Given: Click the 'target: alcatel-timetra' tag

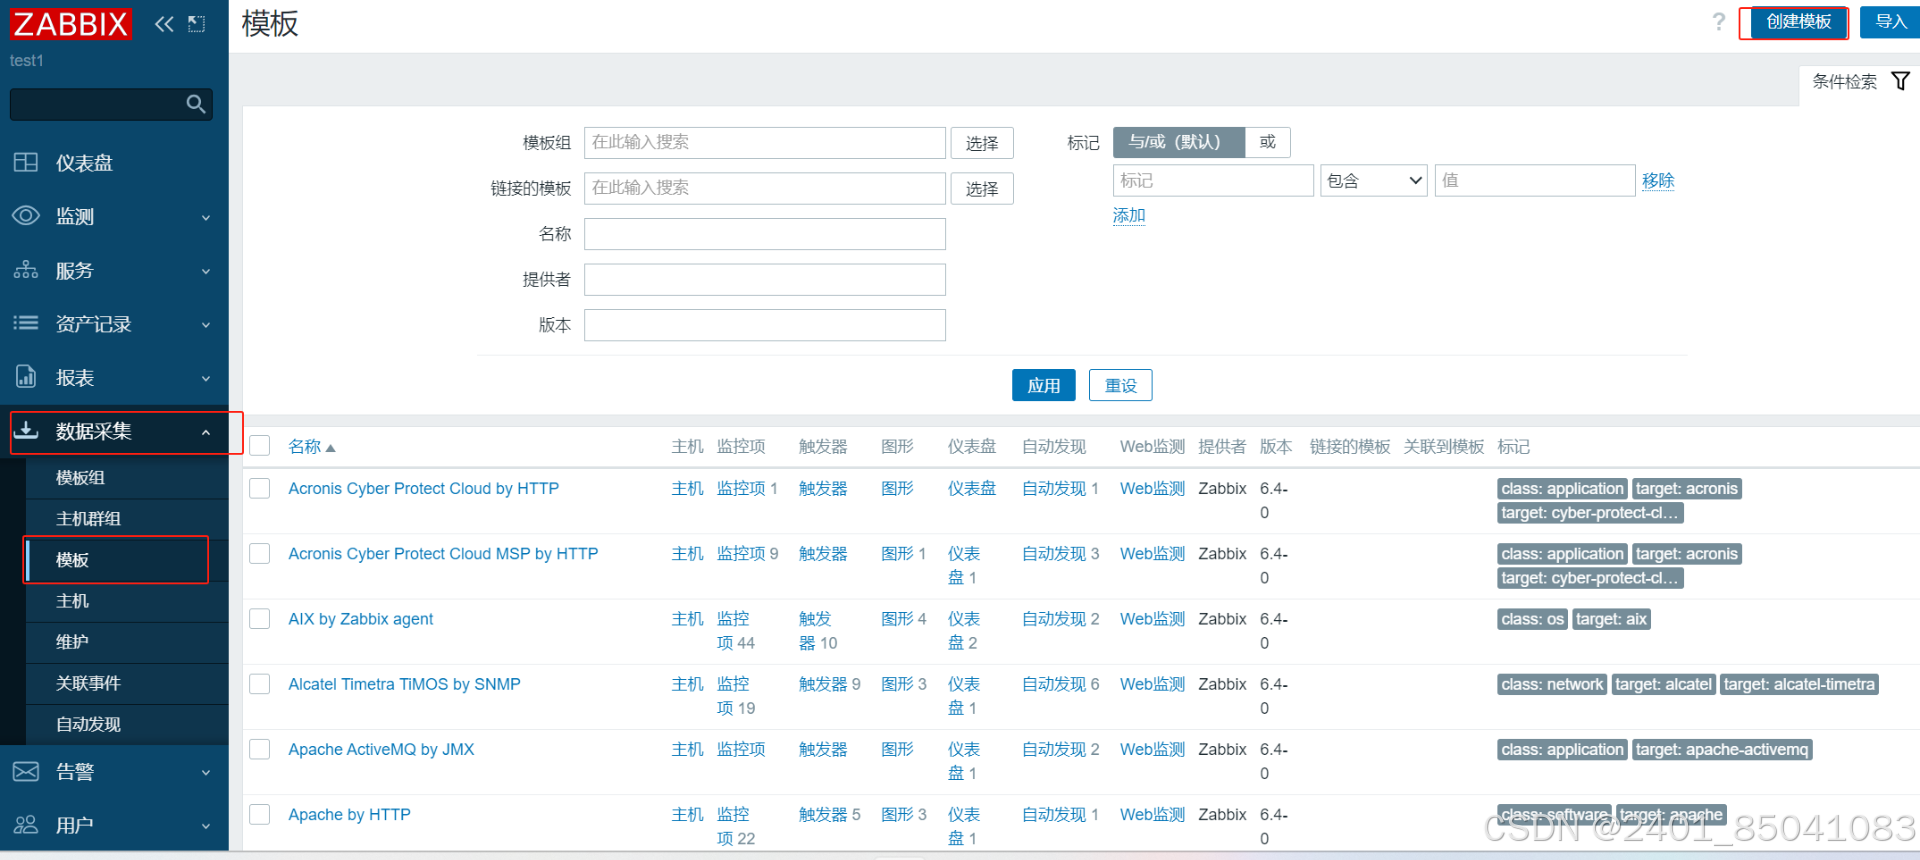Looking at the screenshot, I should [x=1799, y=684].
